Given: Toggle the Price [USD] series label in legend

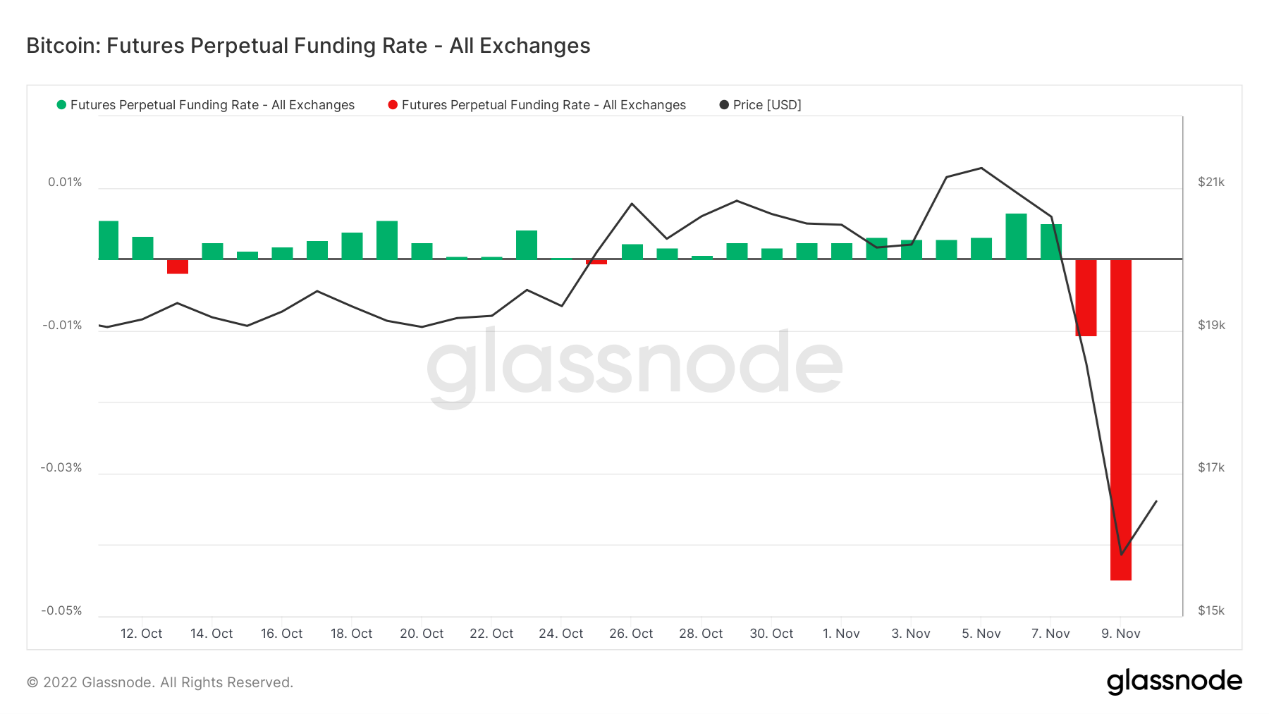Looking at the screenshot, I should click(x=767, y=105).
